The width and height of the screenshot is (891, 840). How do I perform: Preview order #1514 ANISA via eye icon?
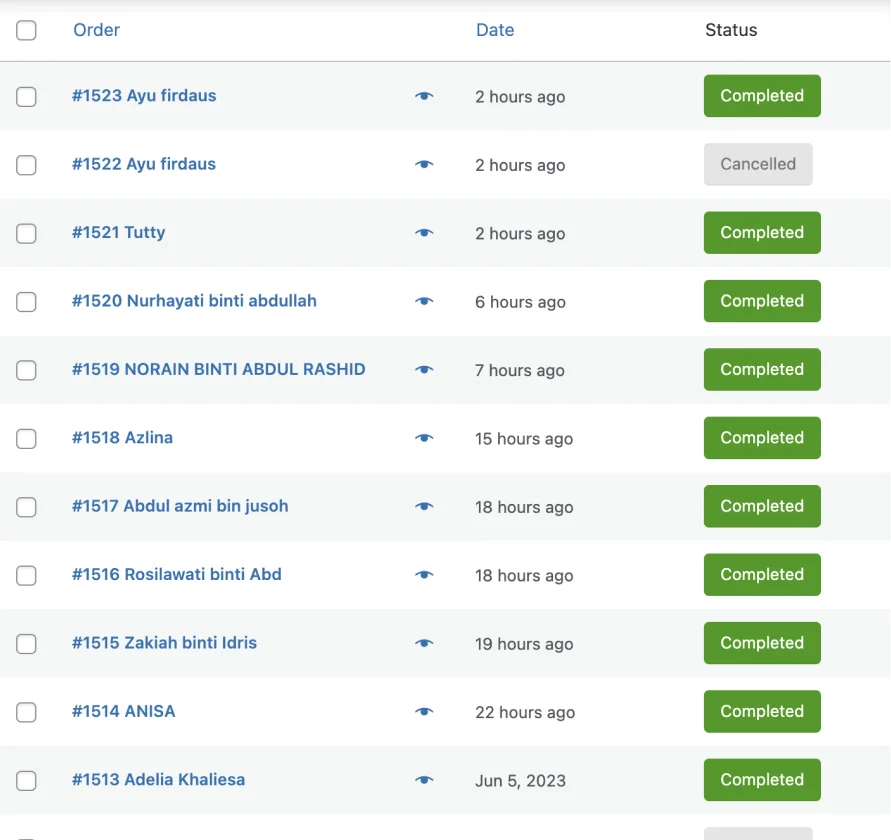point(424,712)
